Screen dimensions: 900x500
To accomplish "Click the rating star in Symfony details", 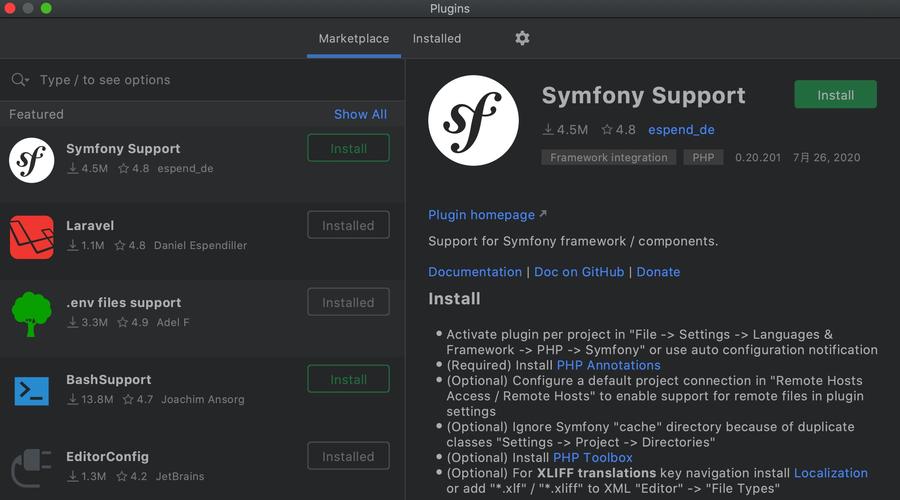I will coord(607,130).
